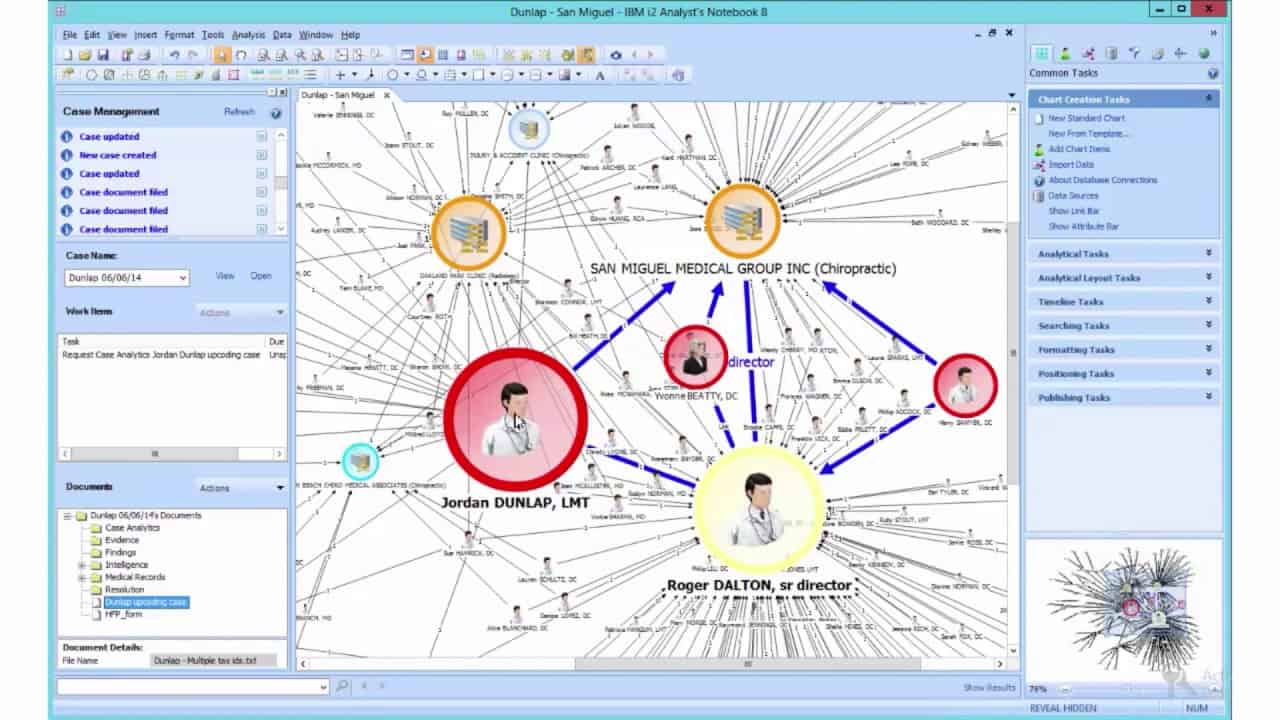Open help icon beside Common Tasks
Viewport: 1280px width, 720px height.
(1212, 73)
